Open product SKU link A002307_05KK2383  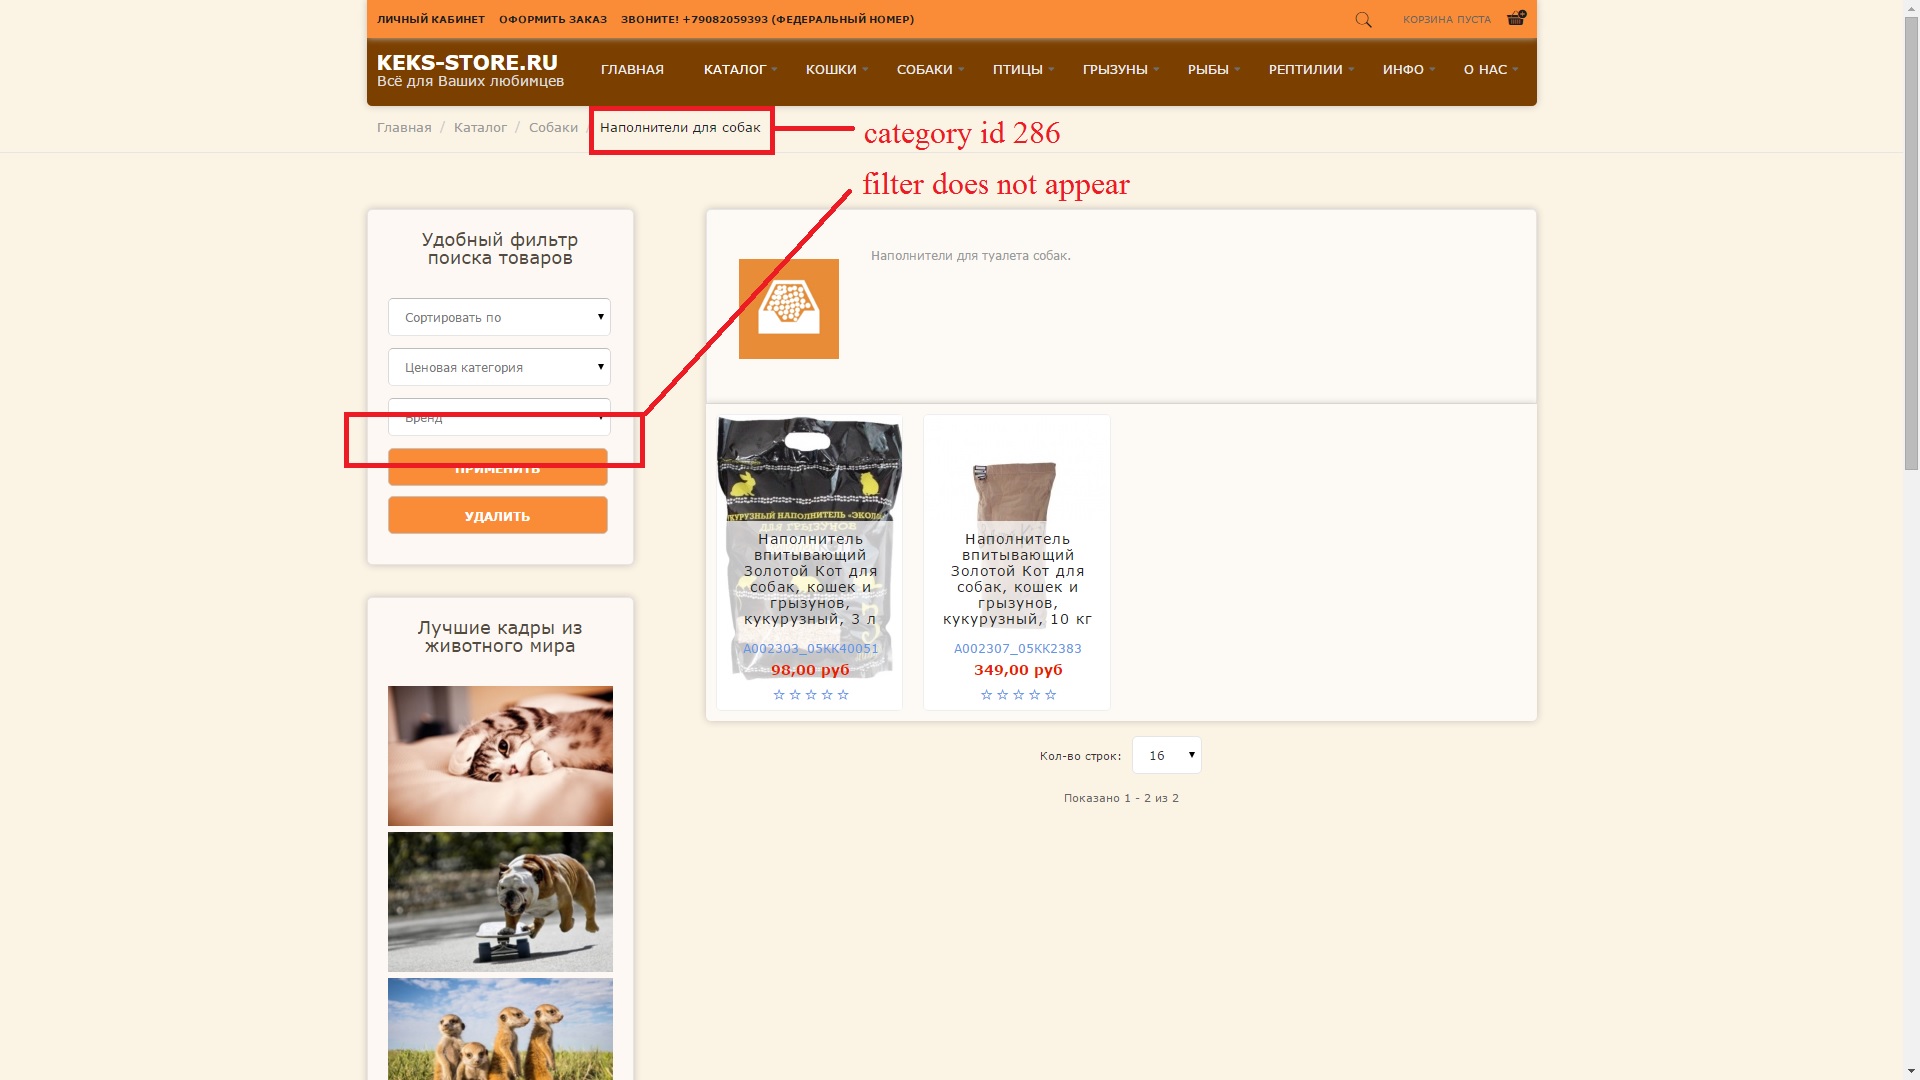click(x=1017, y=649)
